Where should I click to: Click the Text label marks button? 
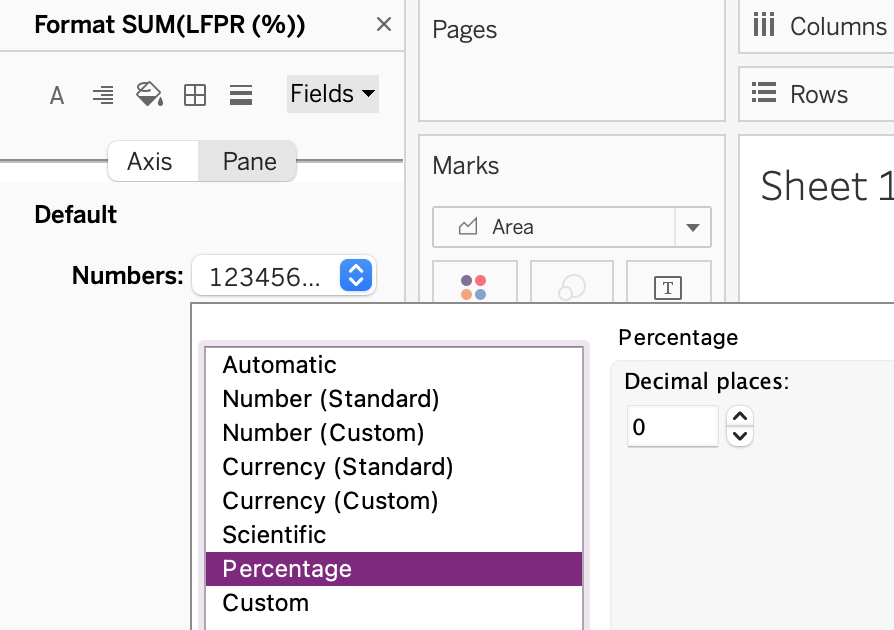(667, 287)
